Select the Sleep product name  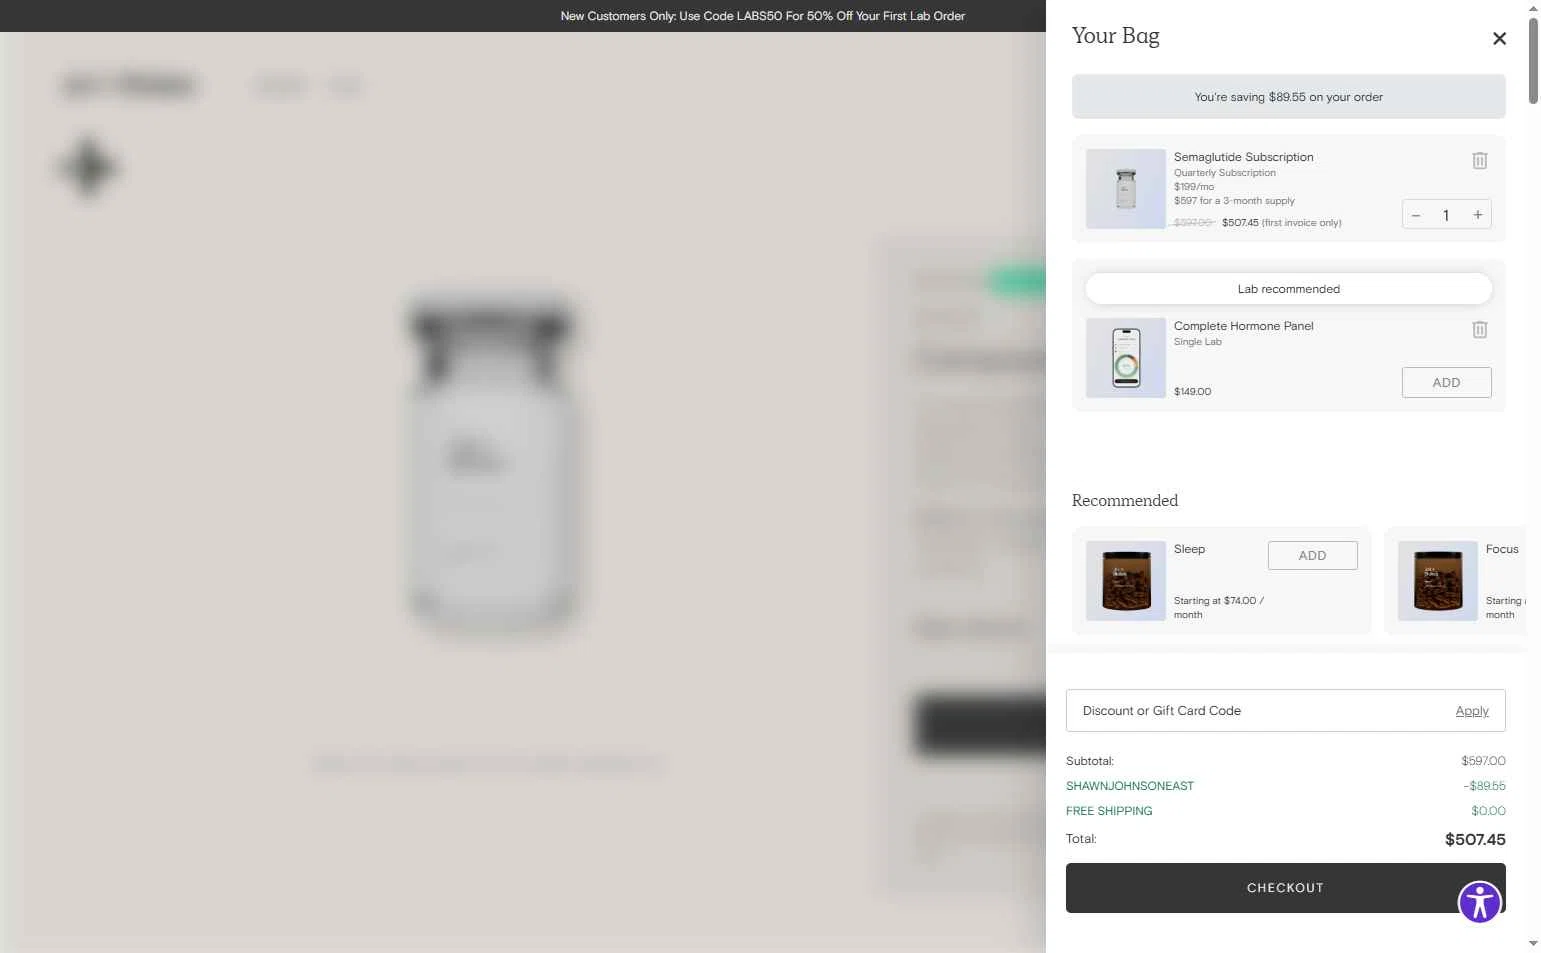pyautogui.click(x=1189, y=549)
